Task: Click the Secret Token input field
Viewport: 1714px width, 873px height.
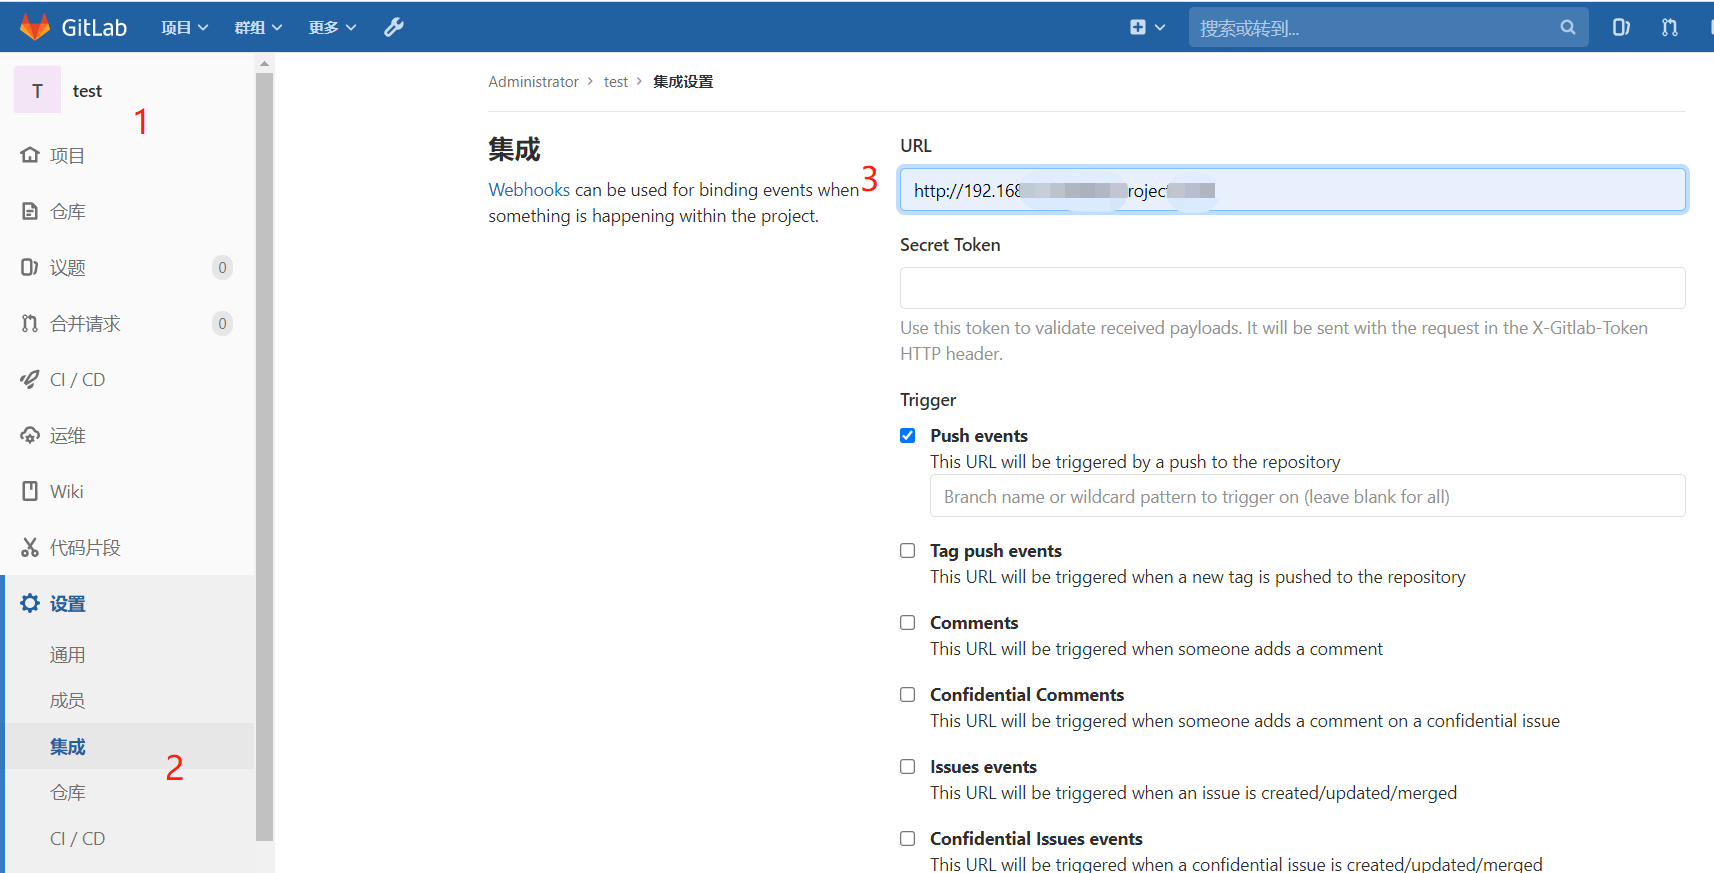Action: 1292,288
